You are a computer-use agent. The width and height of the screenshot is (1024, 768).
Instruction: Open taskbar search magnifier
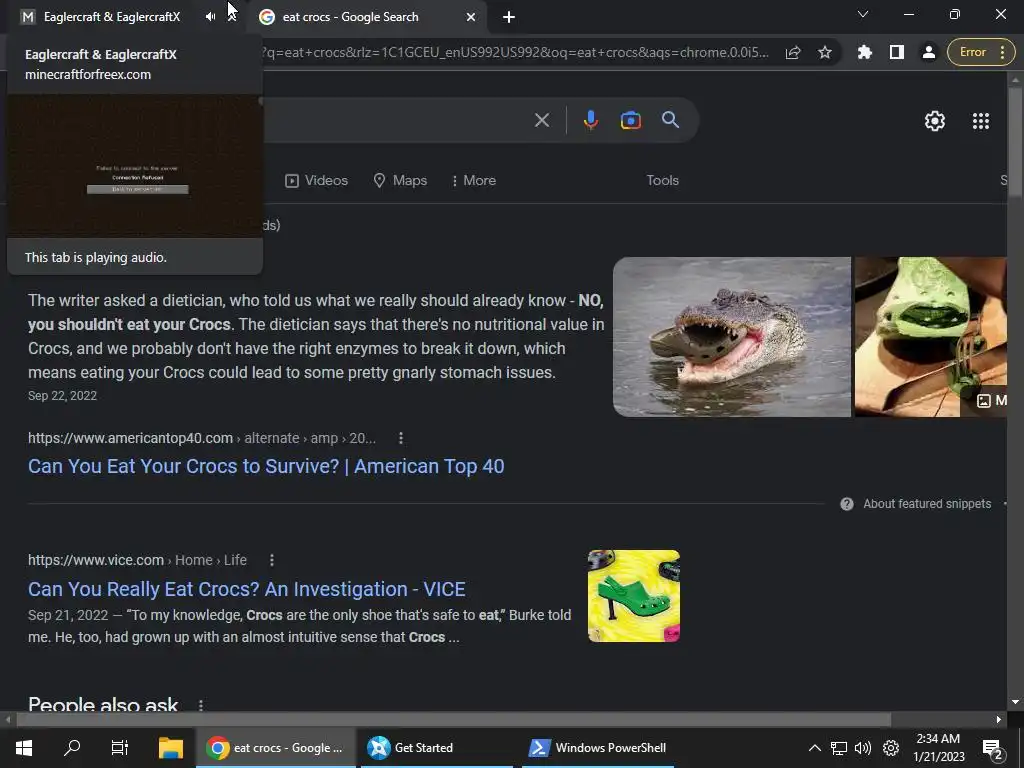coord(72,748)
